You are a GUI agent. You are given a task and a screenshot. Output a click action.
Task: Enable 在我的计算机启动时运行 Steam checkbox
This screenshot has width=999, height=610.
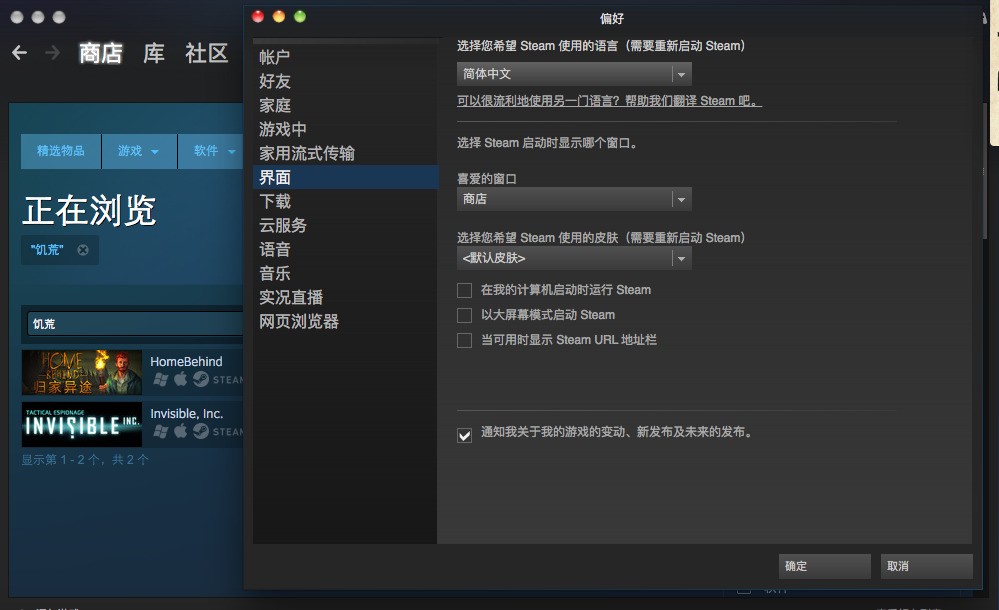pyautogui.click(x=464, y=291)
